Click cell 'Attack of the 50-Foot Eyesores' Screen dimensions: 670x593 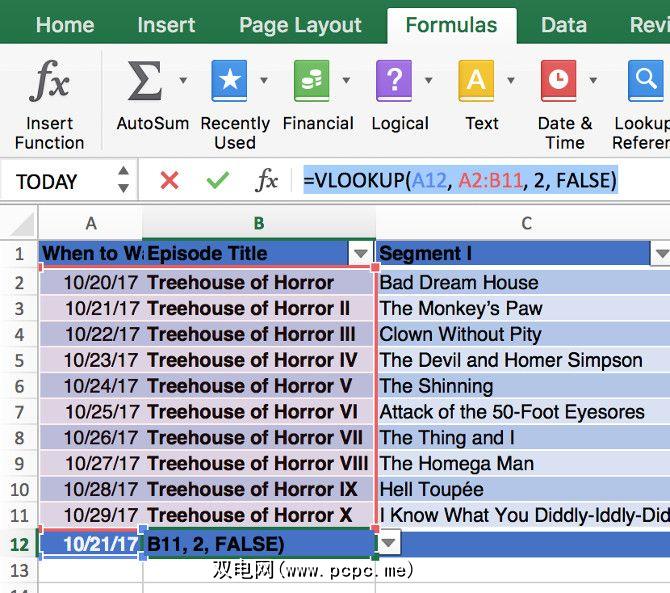(x=523, y=412)
